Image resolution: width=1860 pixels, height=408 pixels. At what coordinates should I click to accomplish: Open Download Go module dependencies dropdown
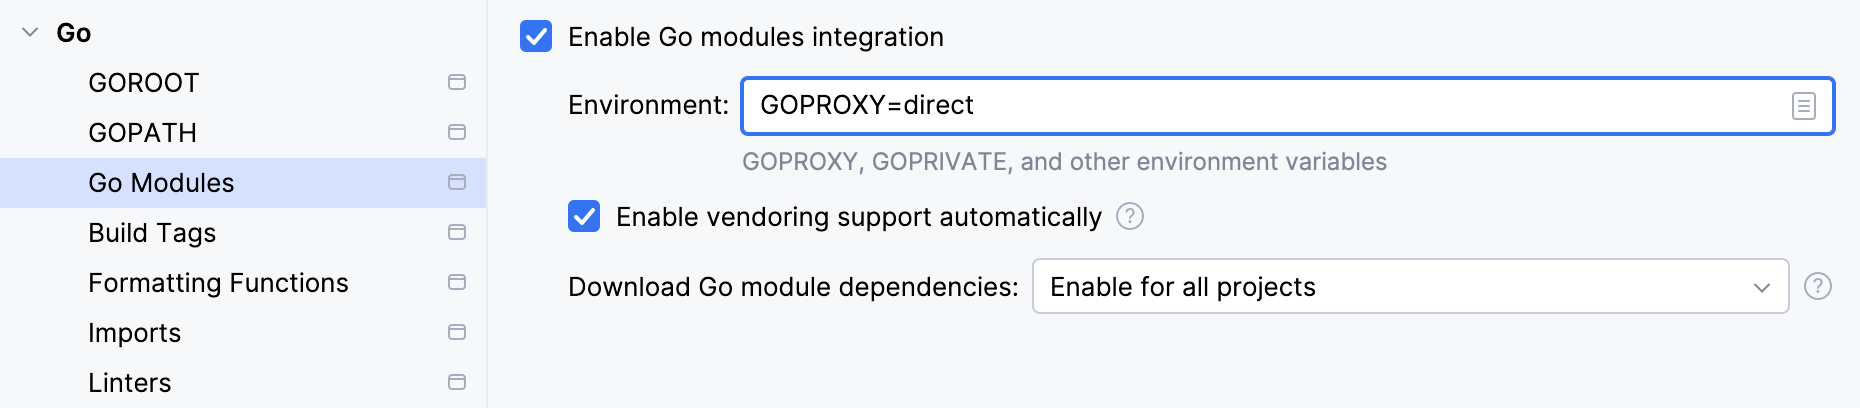tap(1410, 287)
